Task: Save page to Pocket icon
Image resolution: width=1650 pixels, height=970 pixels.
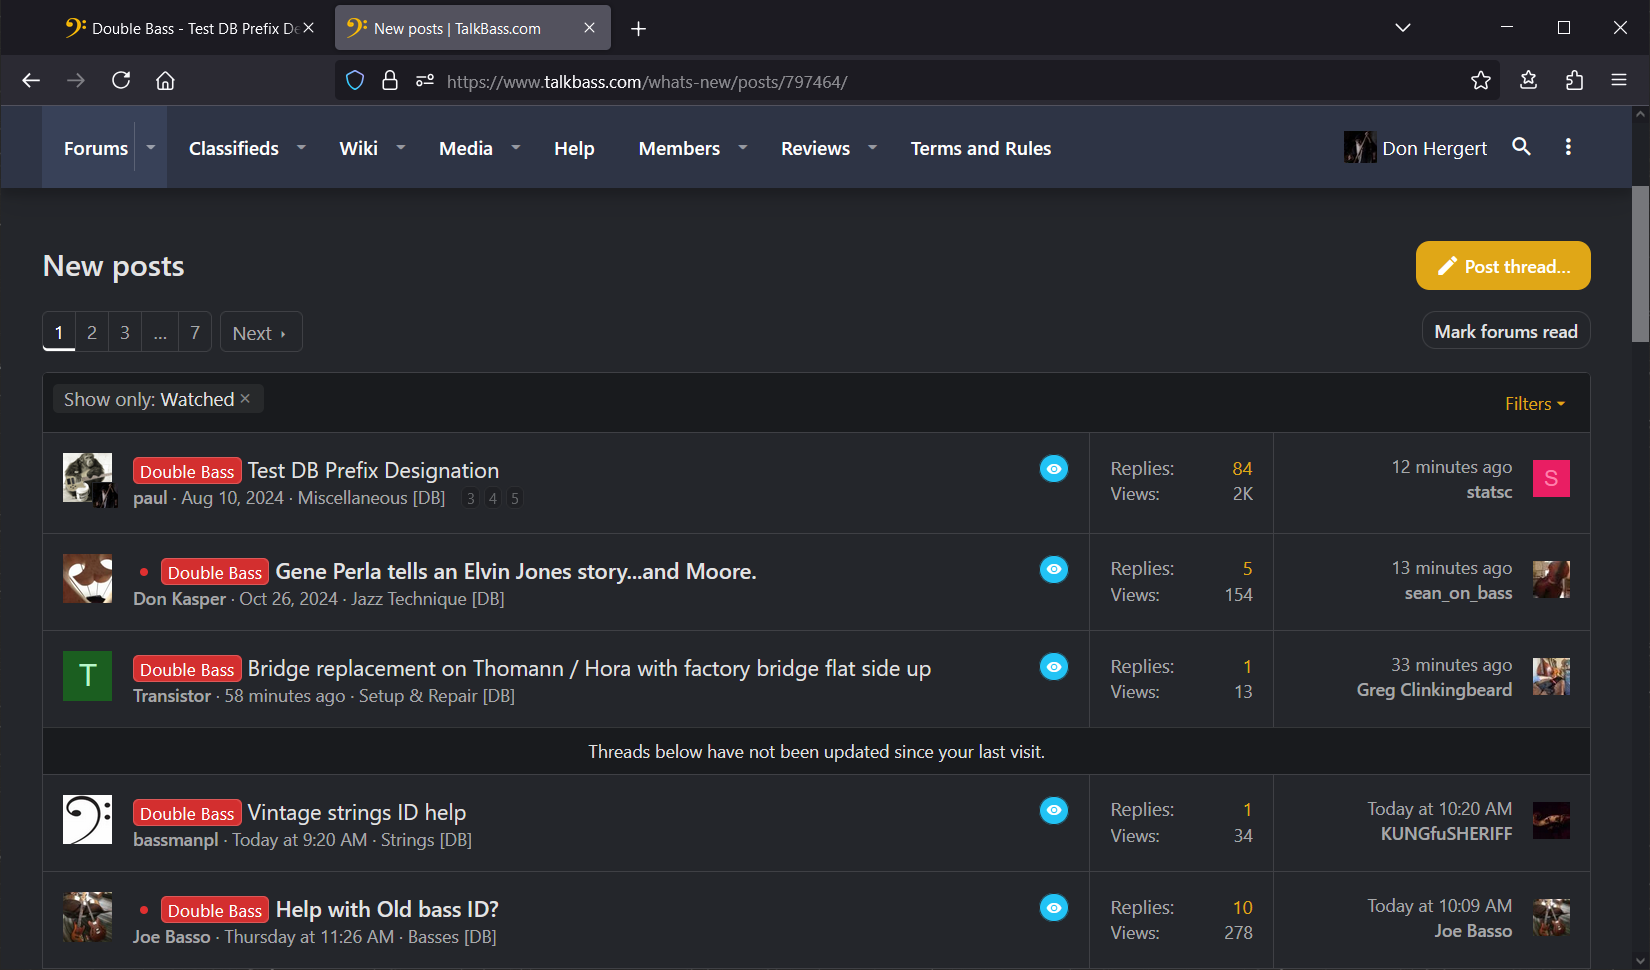Action: pyautogui.click(x=1528, y=80)
